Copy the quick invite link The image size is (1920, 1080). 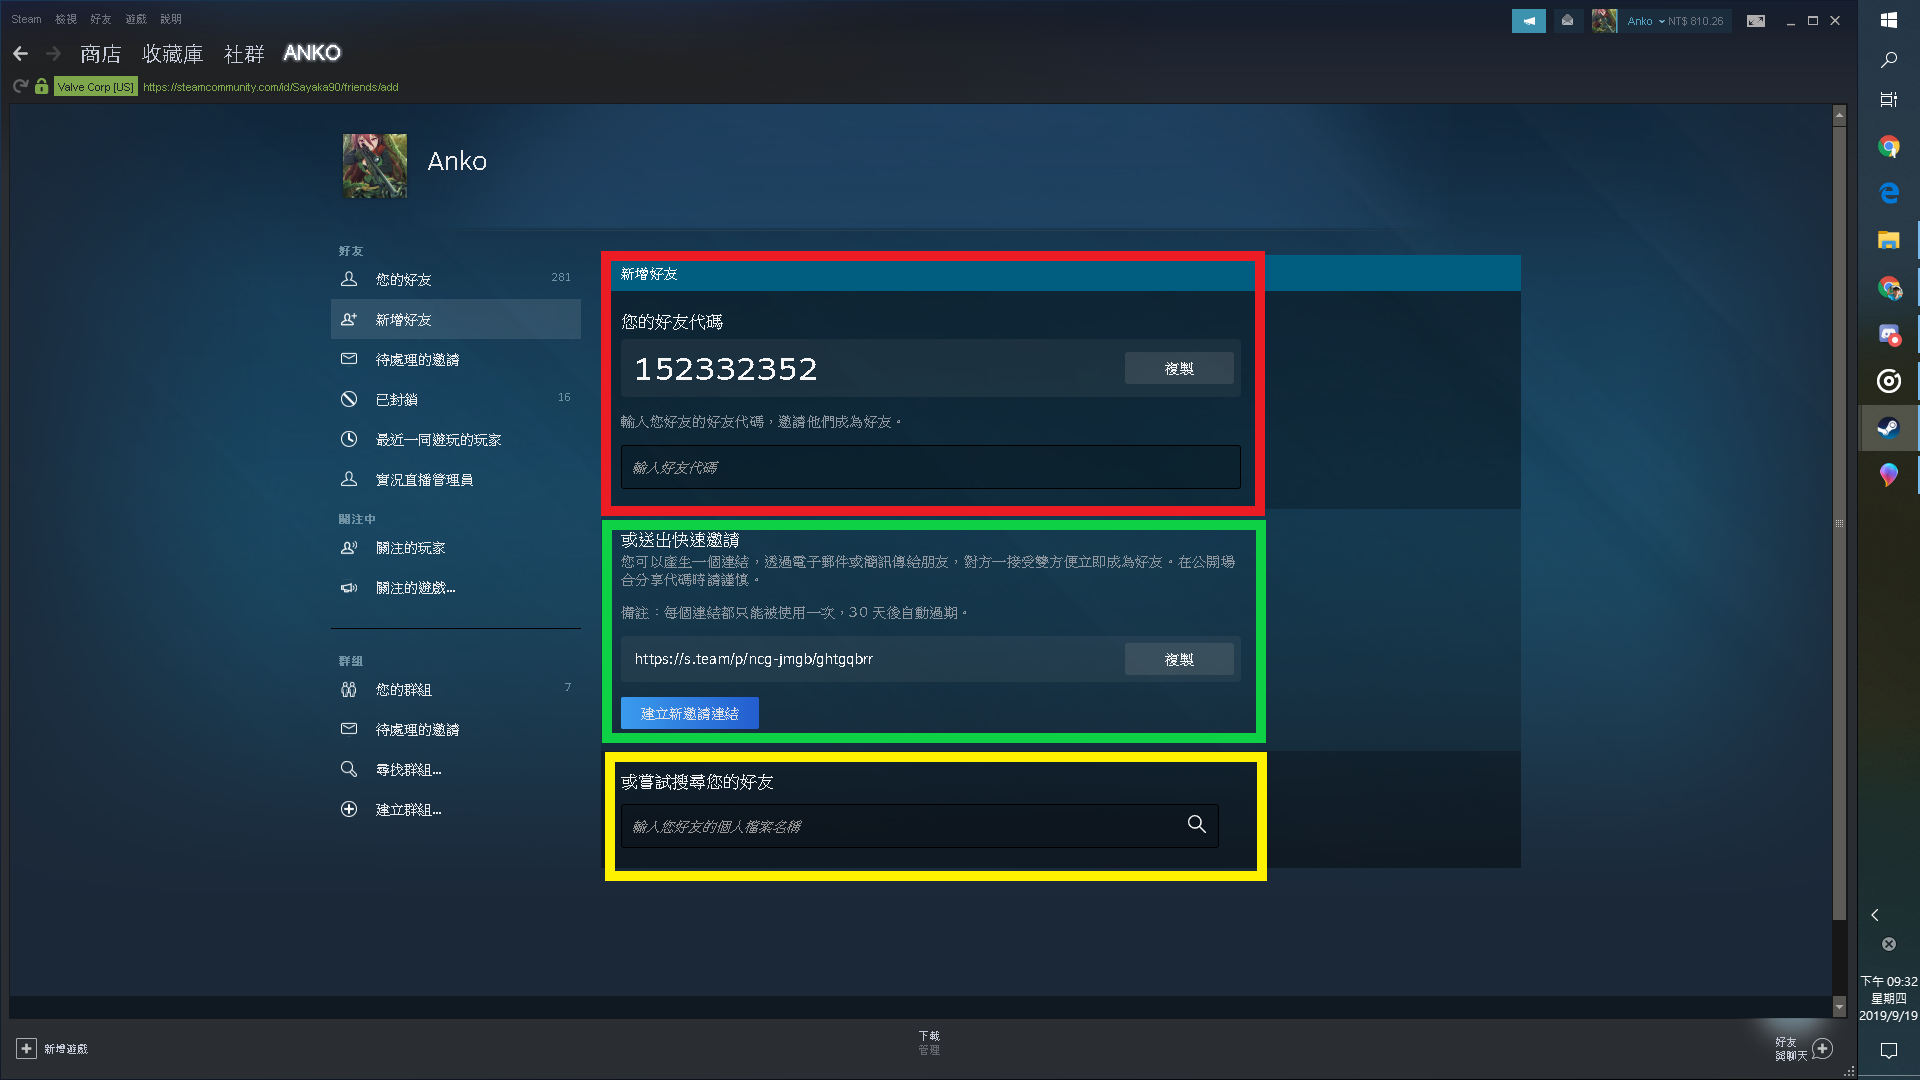(1179, 659)
